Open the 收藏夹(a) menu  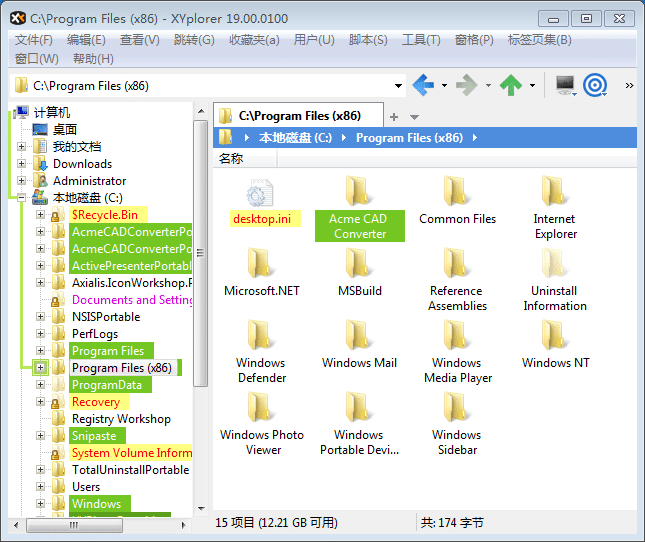tap(254, 40)
